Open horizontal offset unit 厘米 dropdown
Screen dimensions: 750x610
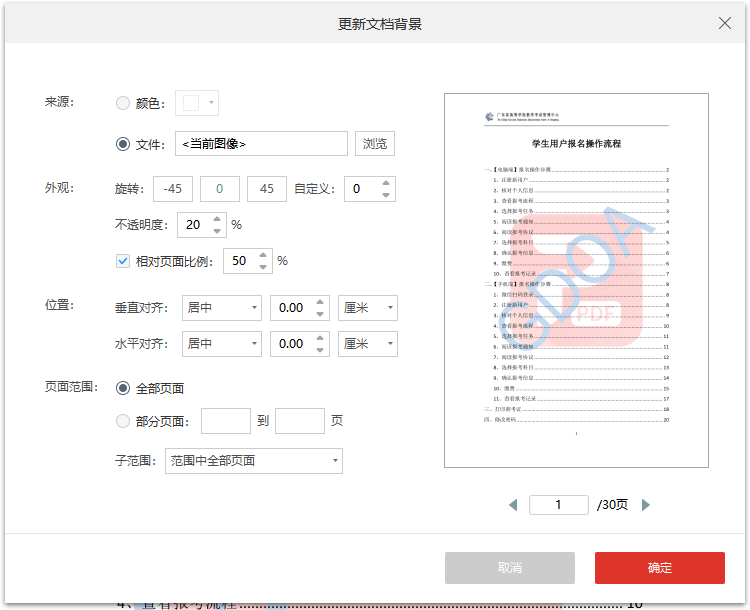368,344
